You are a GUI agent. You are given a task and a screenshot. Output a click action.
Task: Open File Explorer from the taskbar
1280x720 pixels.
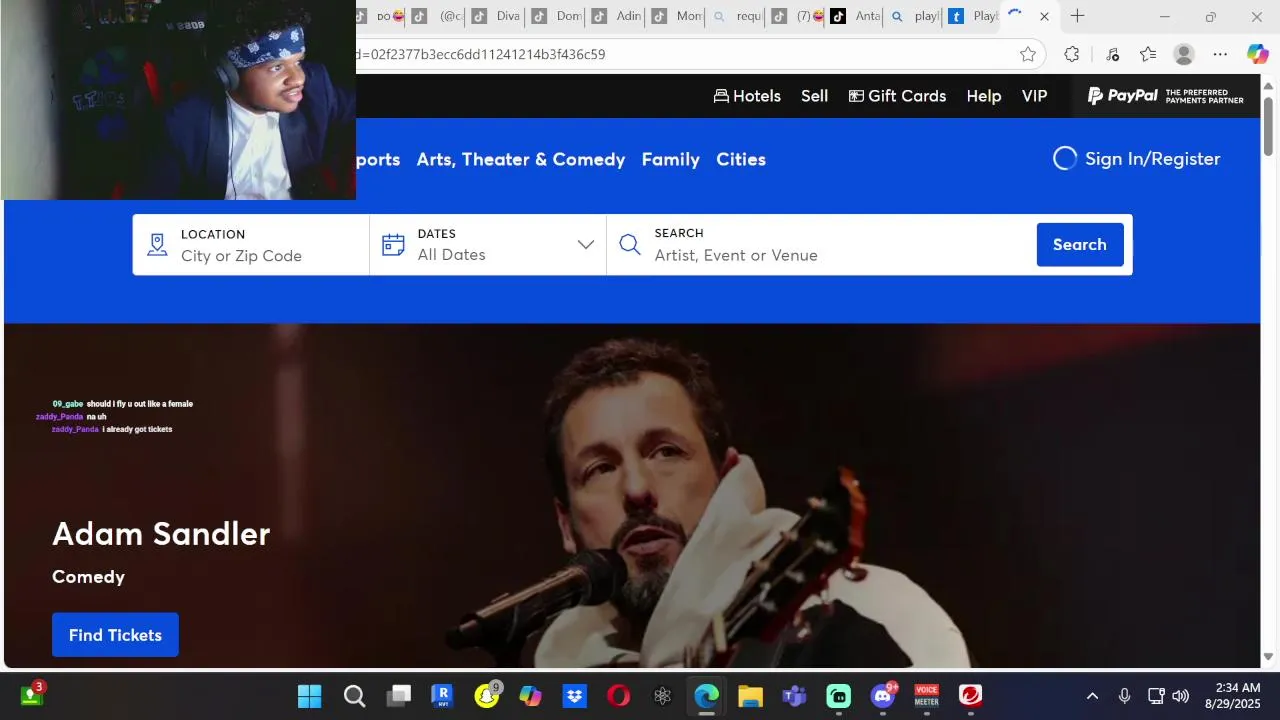tap(750, 695)
